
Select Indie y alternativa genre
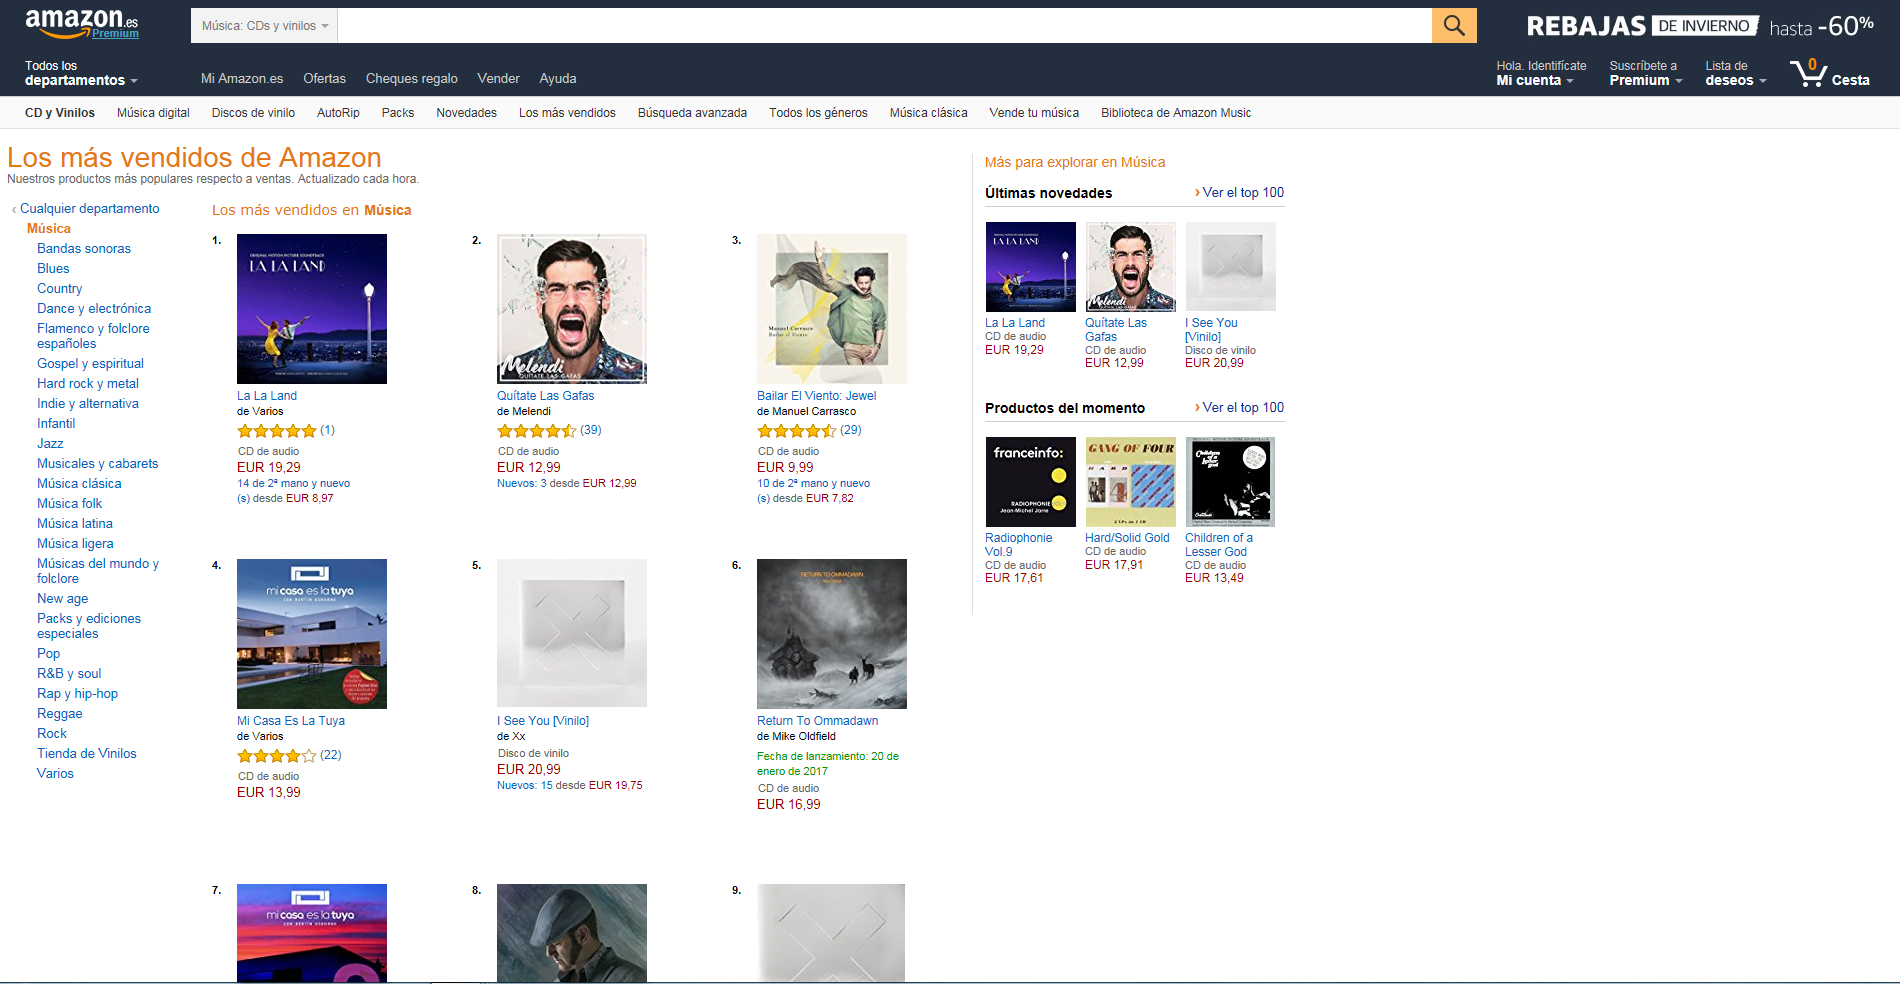[x=88, y=404]
